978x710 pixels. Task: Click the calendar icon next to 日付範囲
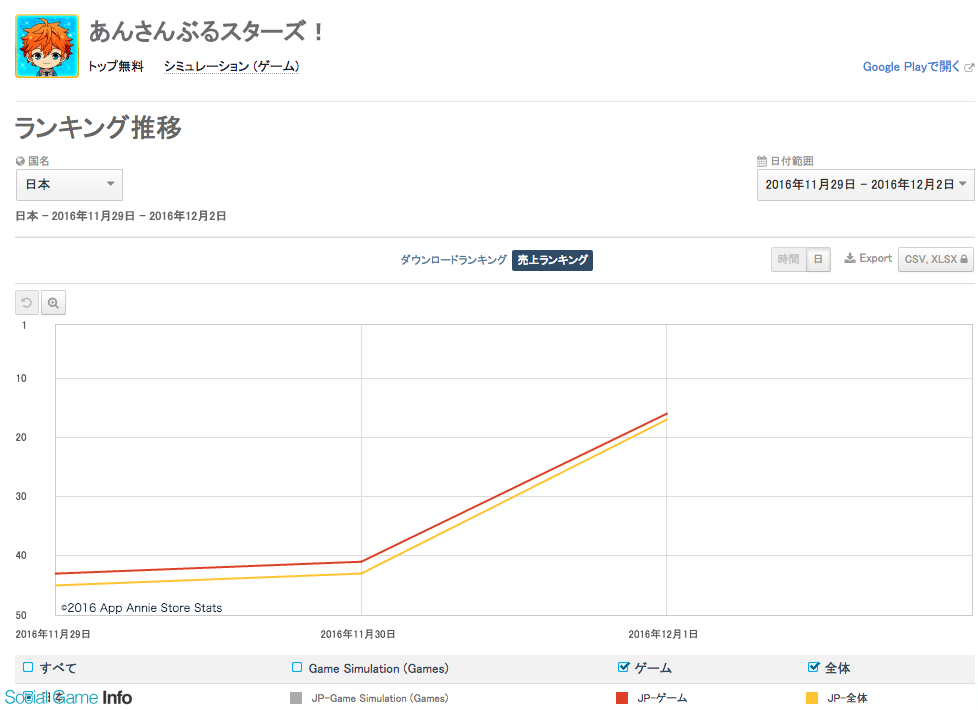pos(762,161)
